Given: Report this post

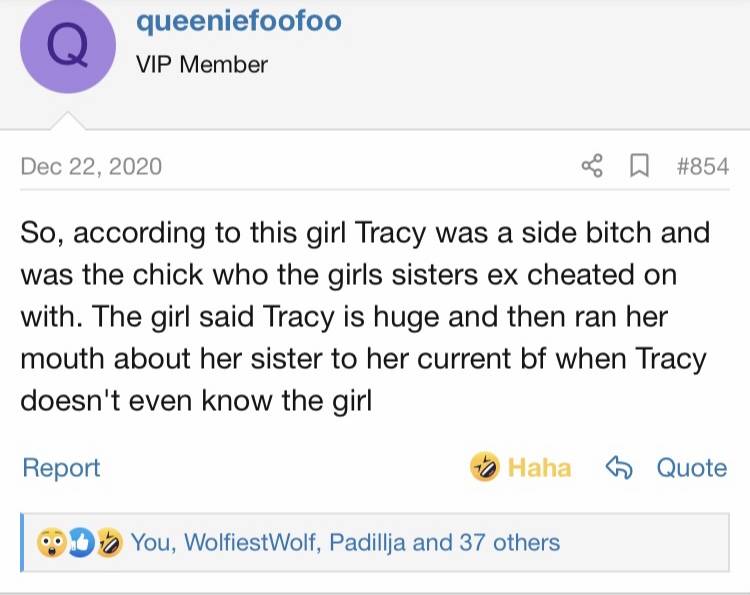Looking at the screenshot, I should tap(61, 468).
